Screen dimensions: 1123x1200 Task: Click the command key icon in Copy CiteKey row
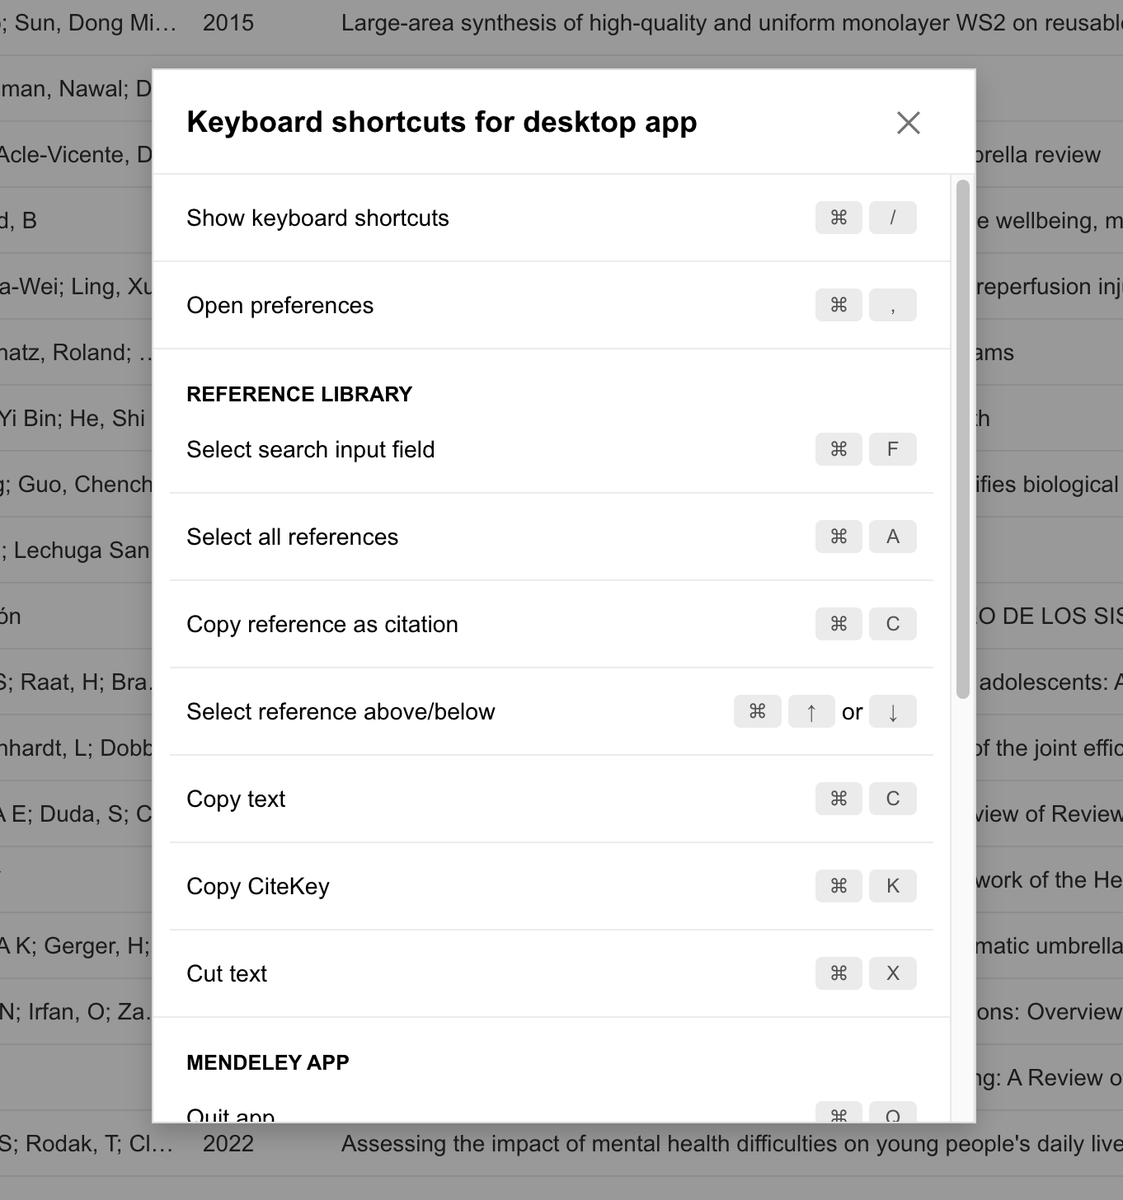pos(839,886)
